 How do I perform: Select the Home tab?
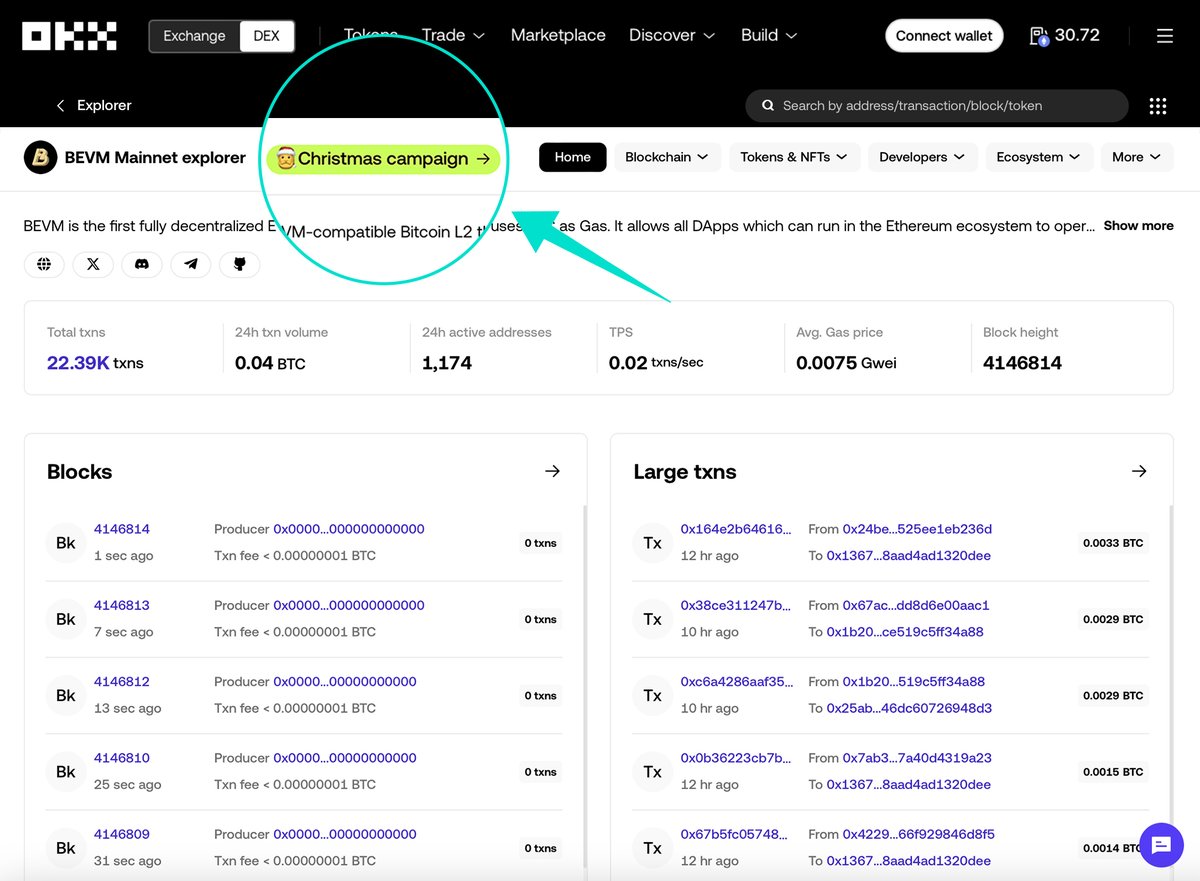[573, 157]
